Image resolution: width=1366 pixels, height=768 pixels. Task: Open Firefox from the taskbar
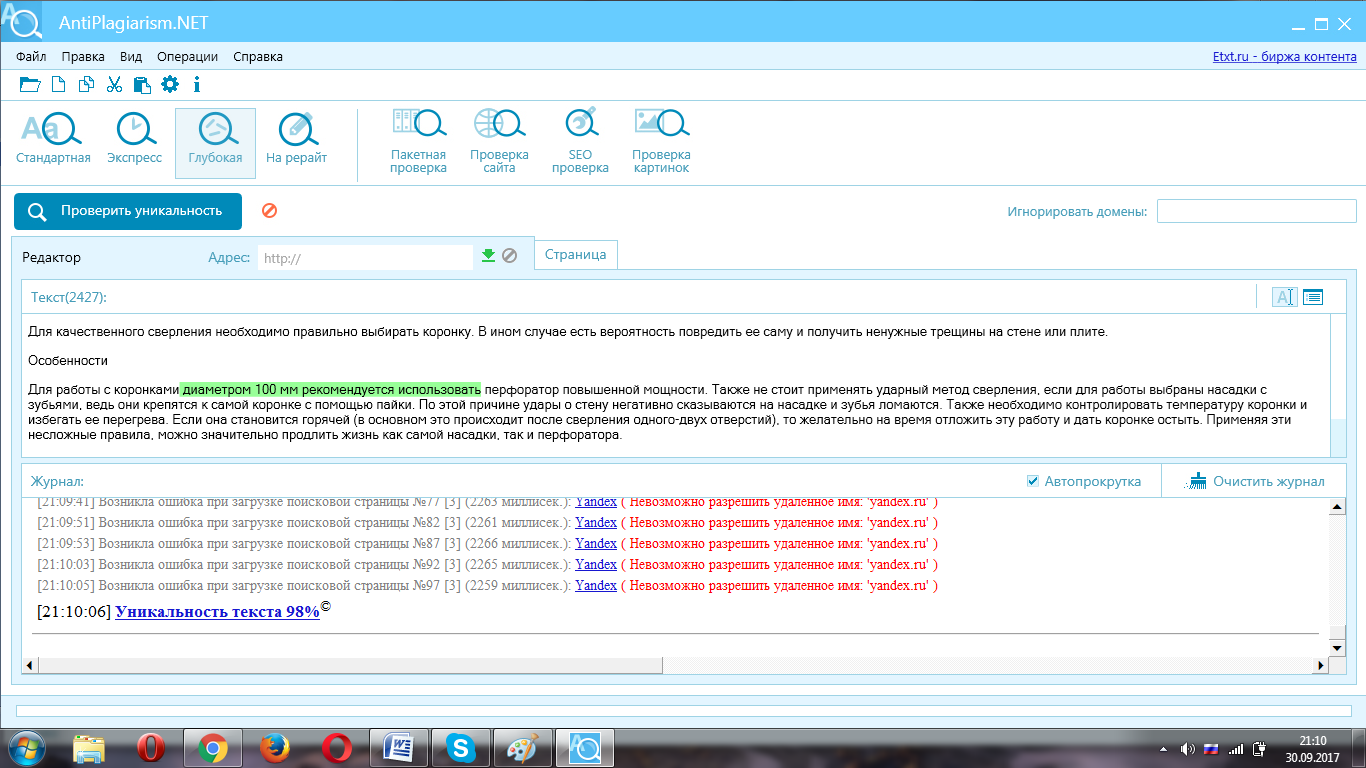[274, 748]
